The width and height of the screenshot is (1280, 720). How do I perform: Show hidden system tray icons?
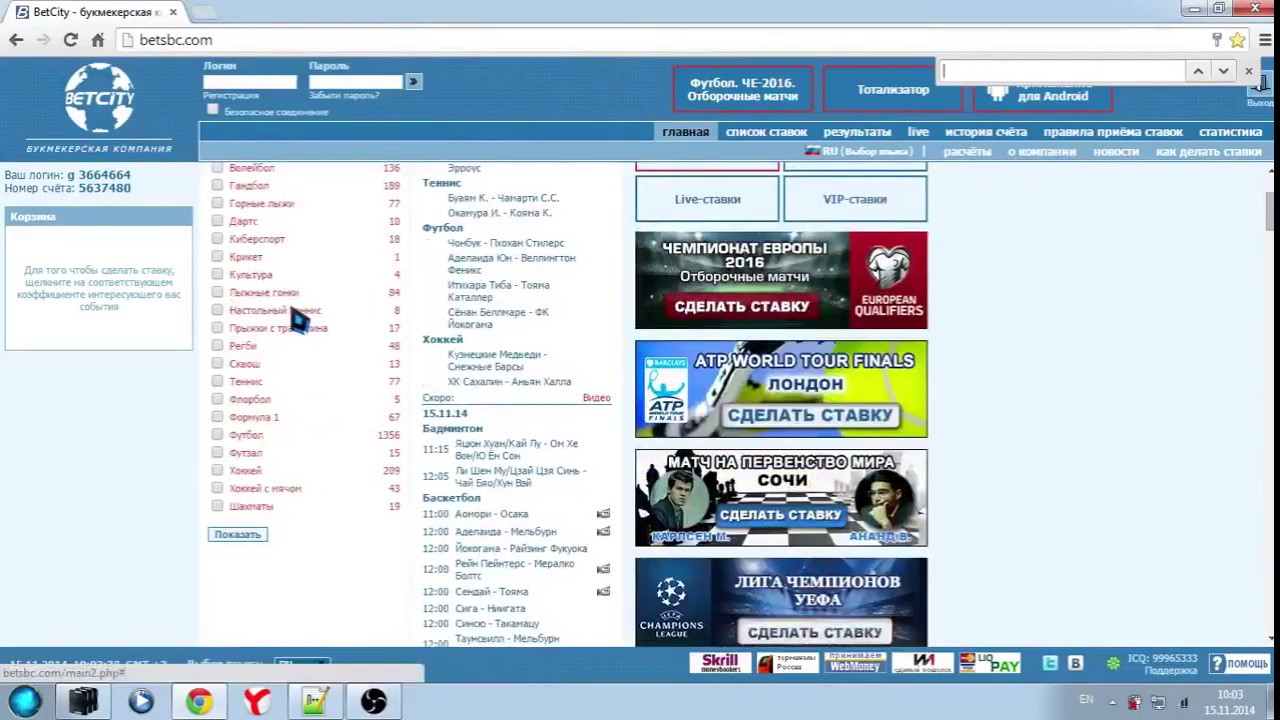point(1114,702)
